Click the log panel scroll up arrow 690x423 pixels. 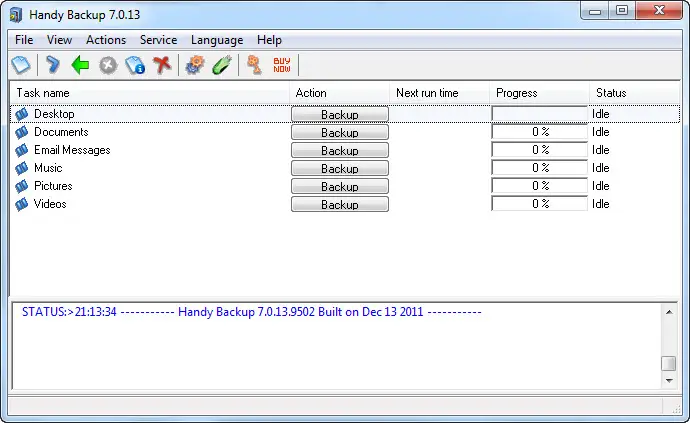point(669,312)
